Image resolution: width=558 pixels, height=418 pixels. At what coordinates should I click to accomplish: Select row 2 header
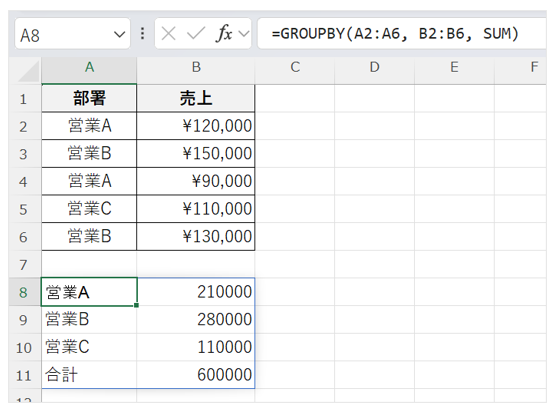pos(24,126)
